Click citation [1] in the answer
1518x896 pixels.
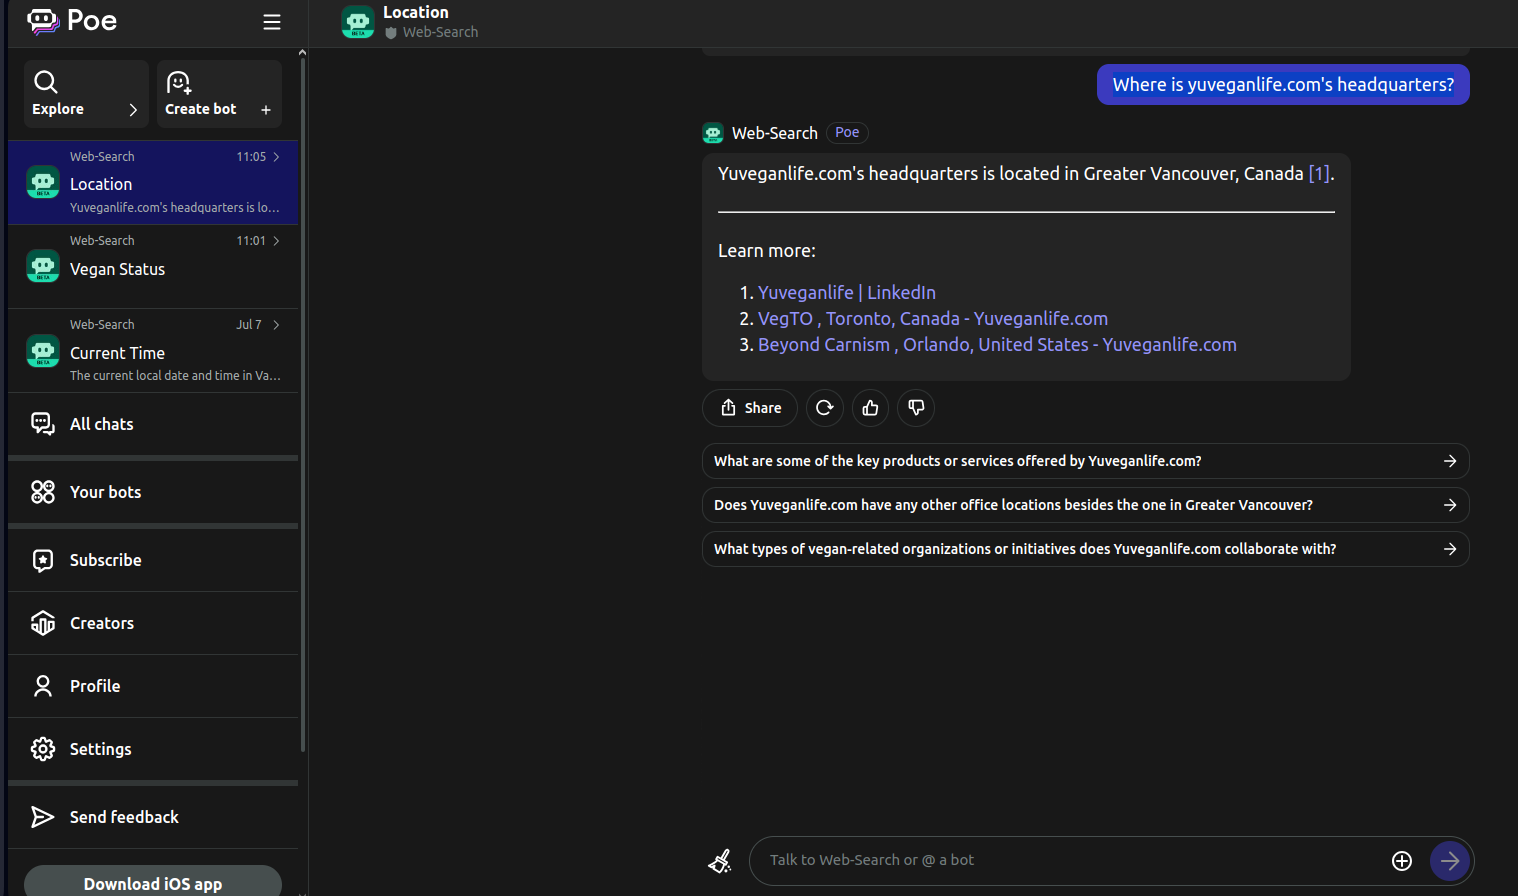(1319, 173)
